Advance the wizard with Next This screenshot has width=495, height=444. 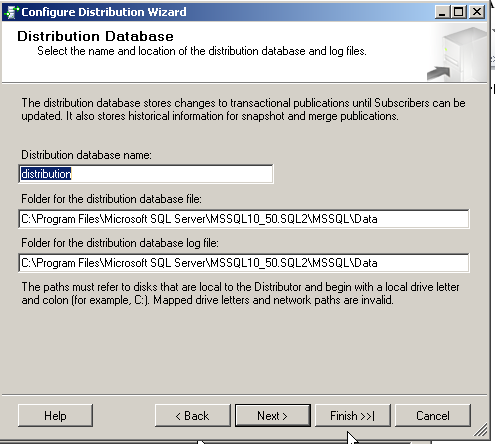click(x=273, y=416)
